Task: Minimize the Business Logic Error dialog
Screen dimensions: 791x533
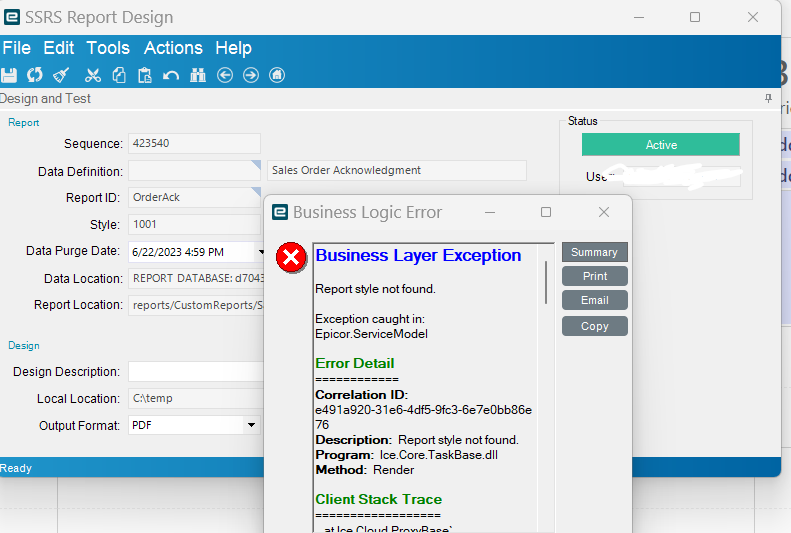Action: pos(489,212)
